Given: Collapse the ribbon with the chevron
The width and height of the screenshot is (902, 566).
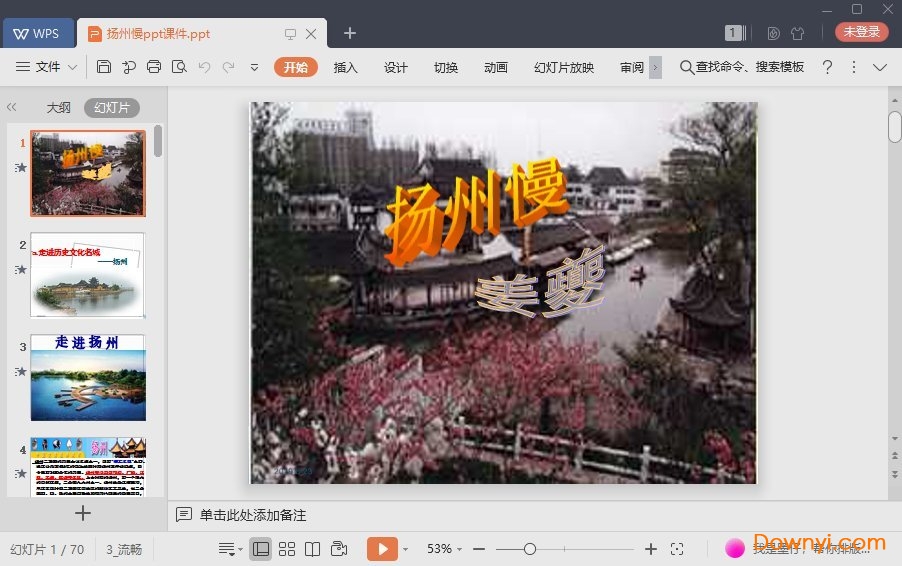Looking at the screenshot, I should coord(880,67).
